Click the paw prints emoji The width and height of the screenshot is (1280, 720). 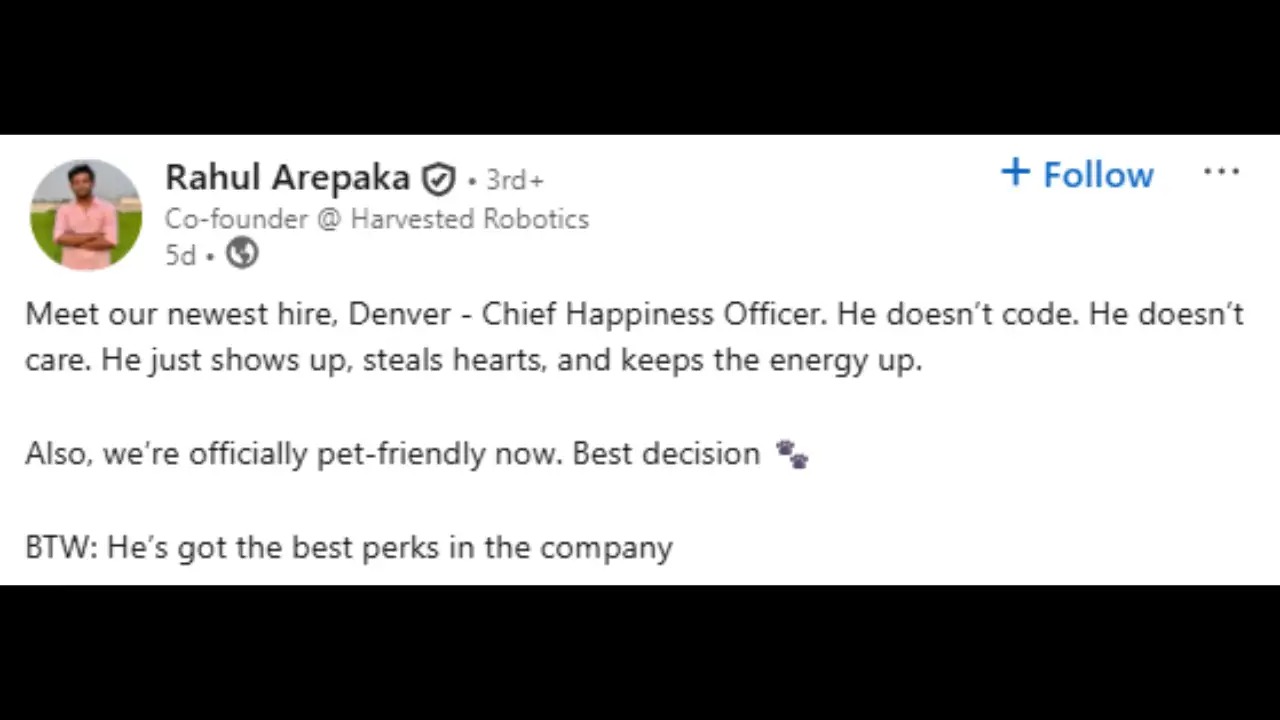coord(792,455)
